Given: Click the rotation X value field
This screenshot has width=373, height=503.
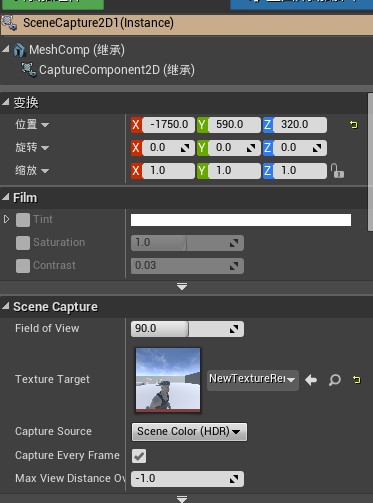Looking at the screenshot, I should (x=168, y=148).
